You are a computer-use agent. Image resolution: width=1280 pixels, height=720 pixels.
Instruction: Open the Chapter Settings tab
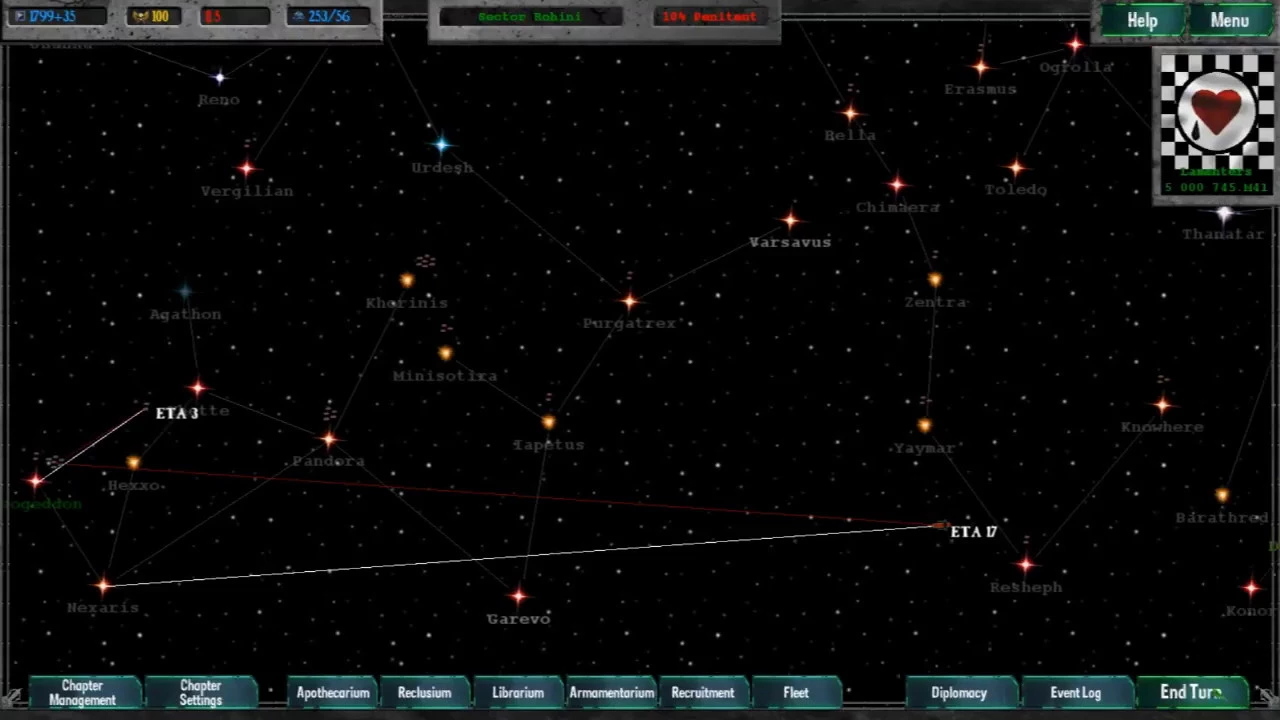201,692
